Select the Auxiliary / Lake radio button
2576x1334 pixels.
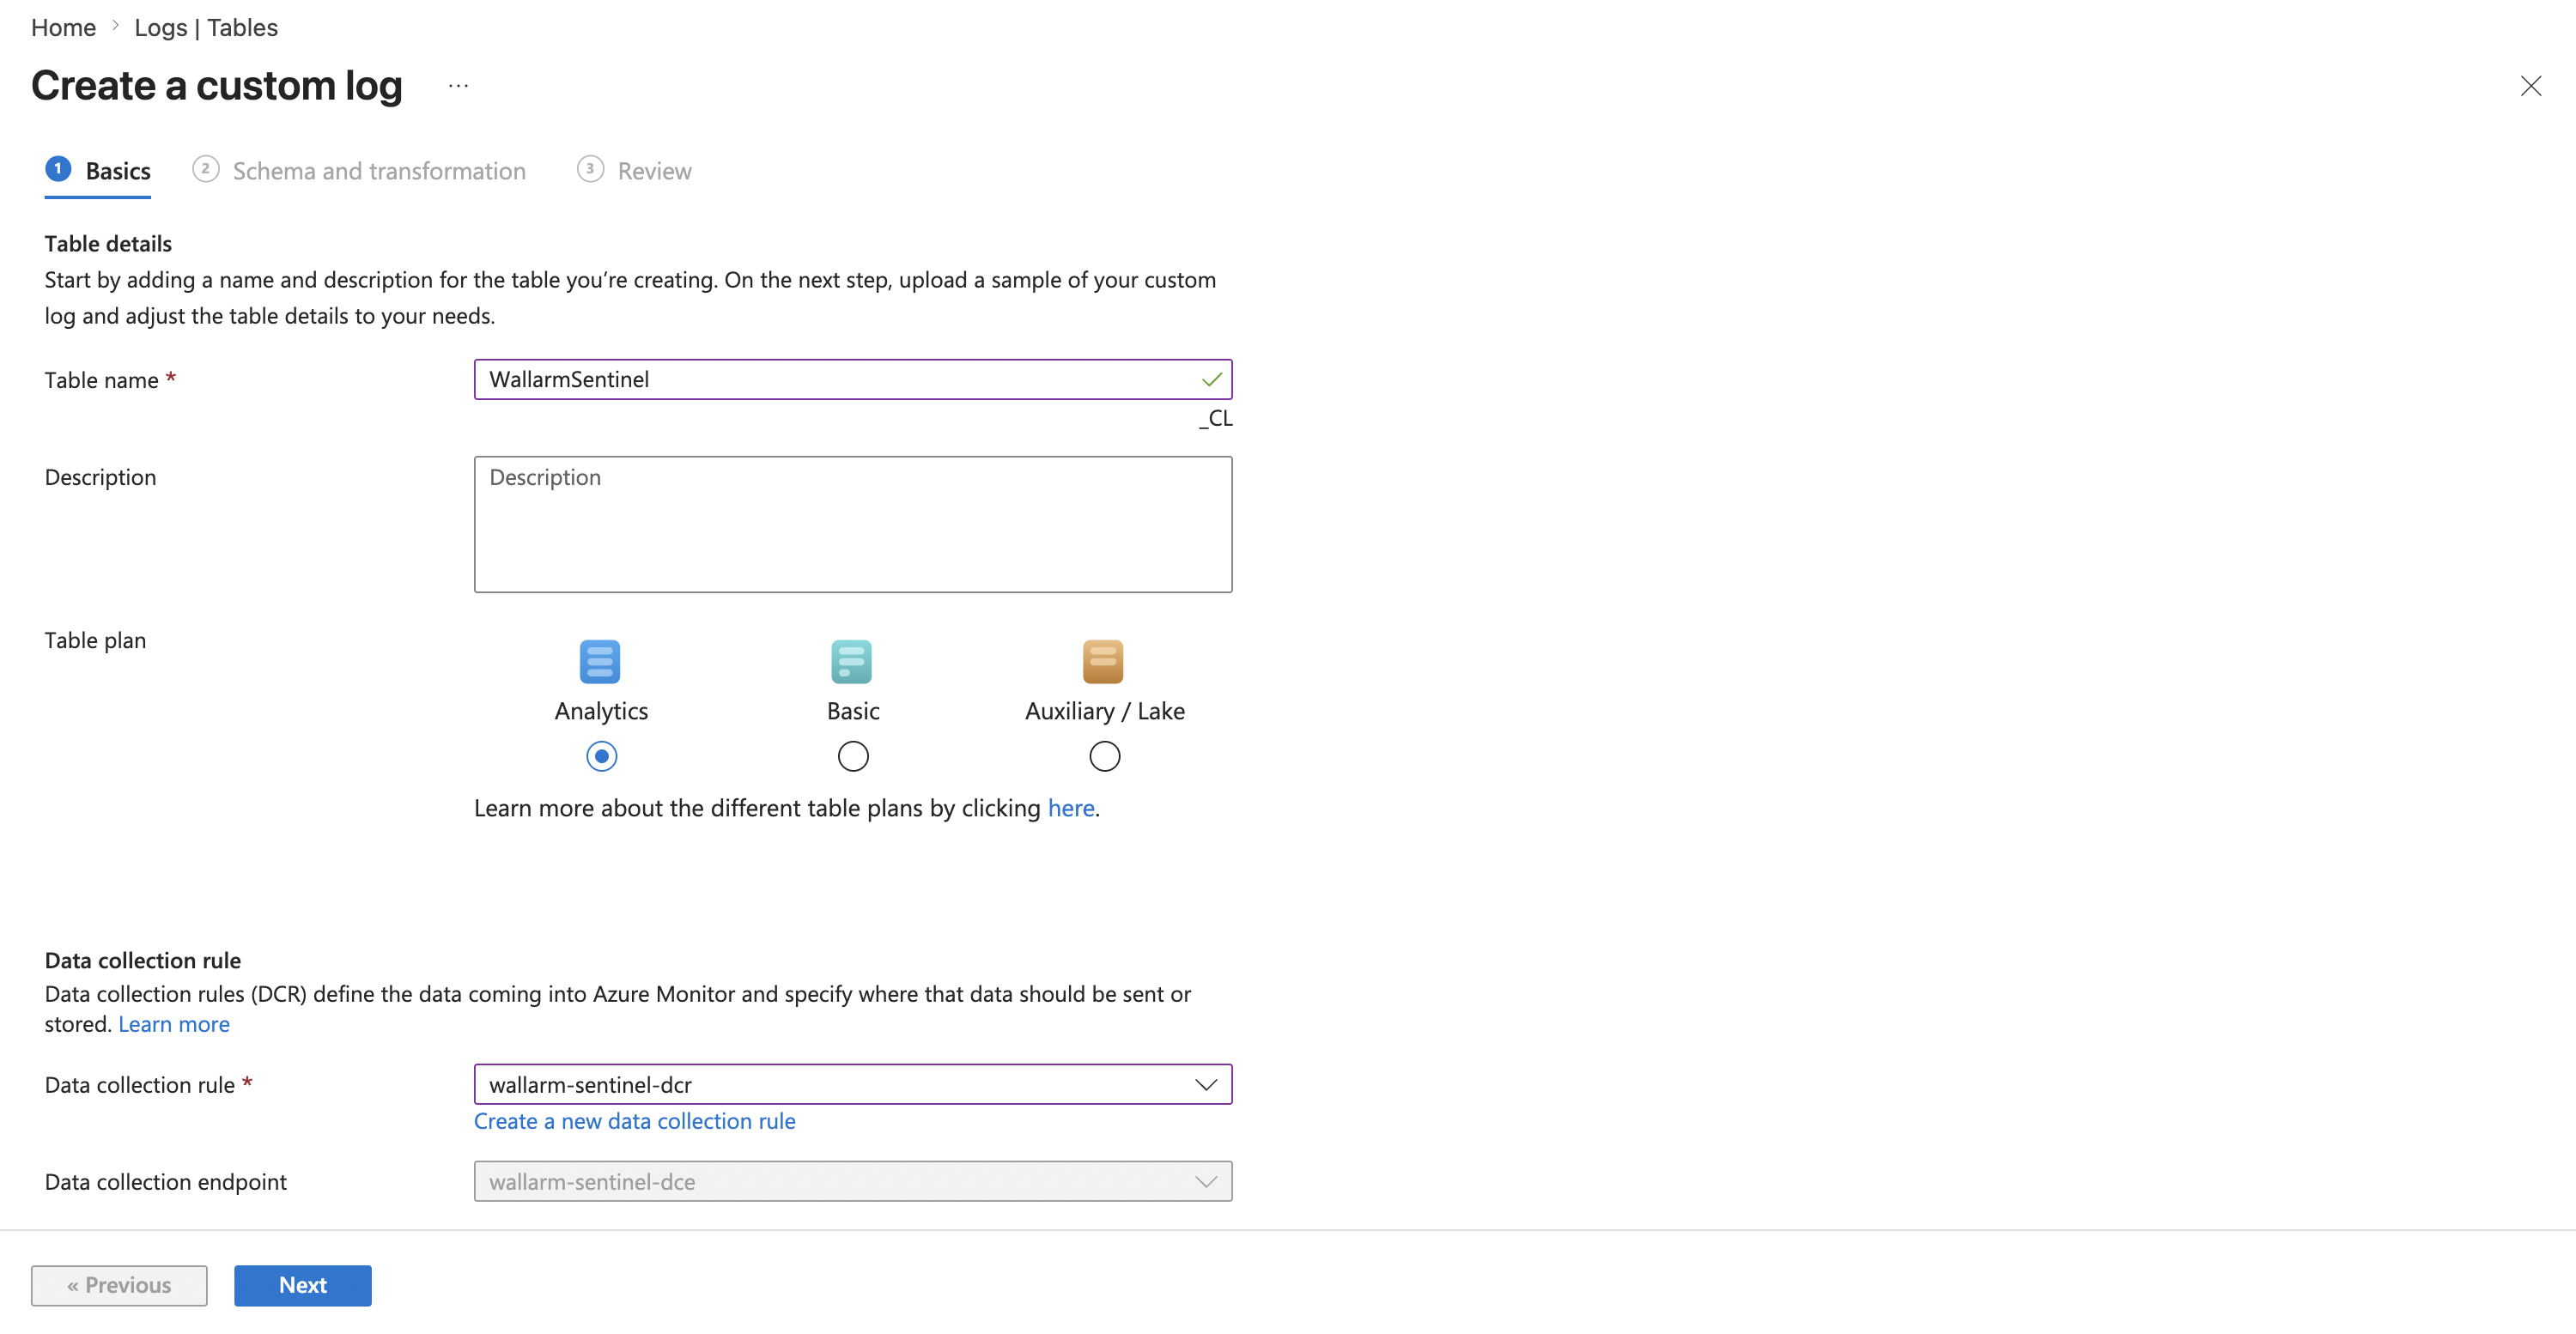tap(1104, 756)
